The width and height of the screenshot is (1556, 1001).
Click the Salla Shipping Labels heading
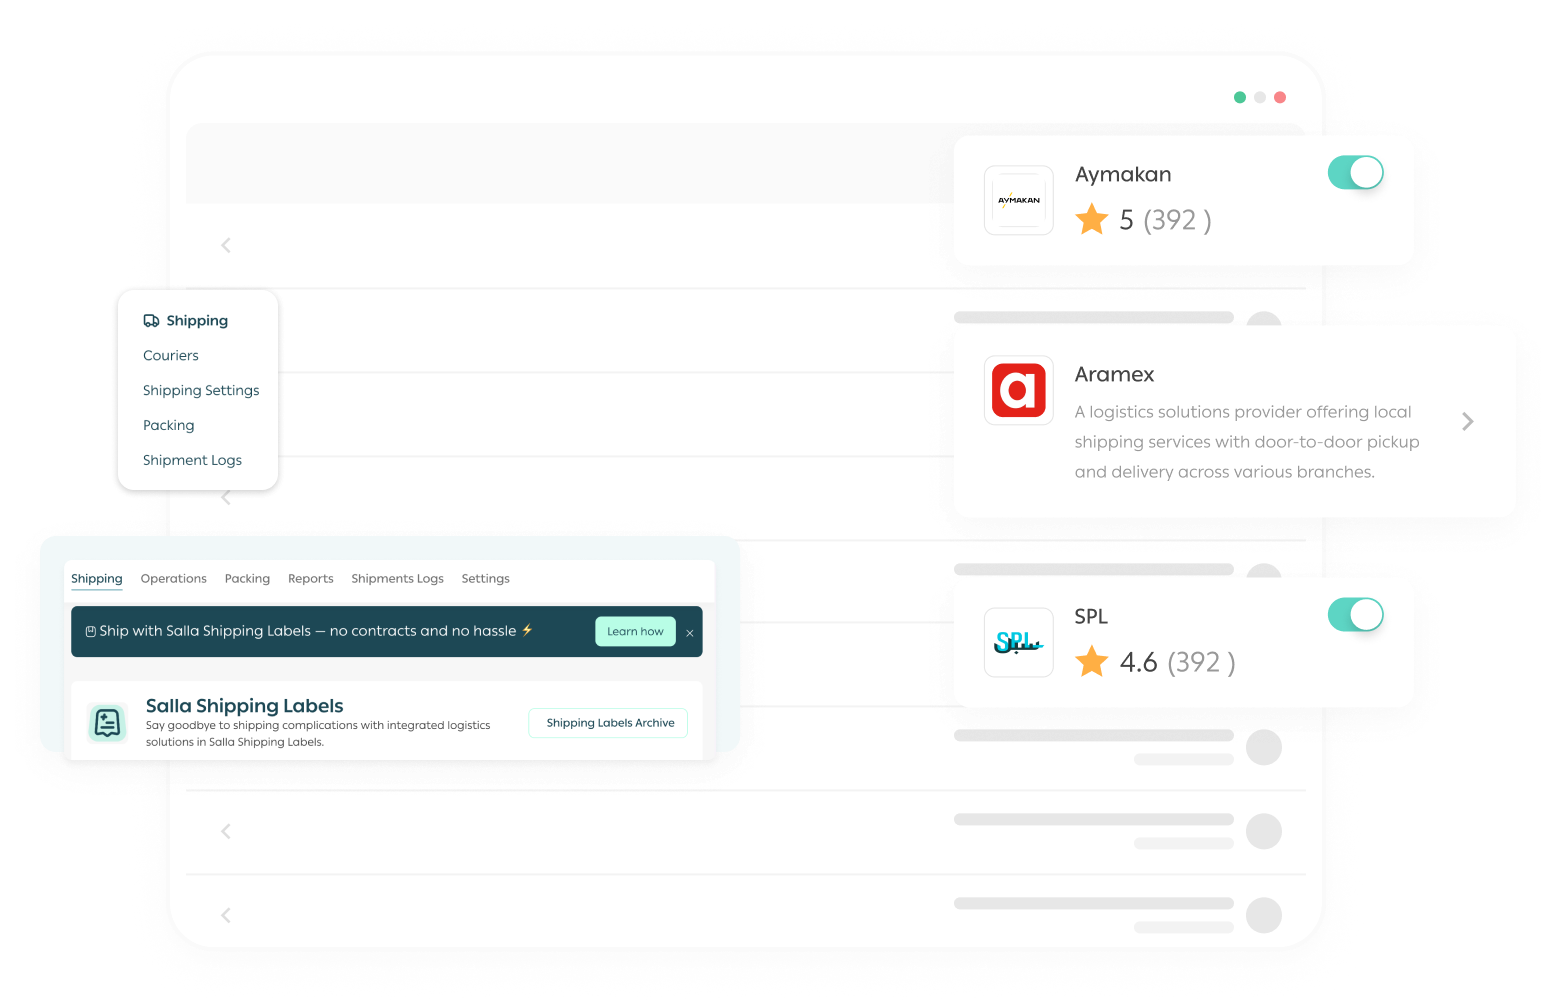click(245, 706)
